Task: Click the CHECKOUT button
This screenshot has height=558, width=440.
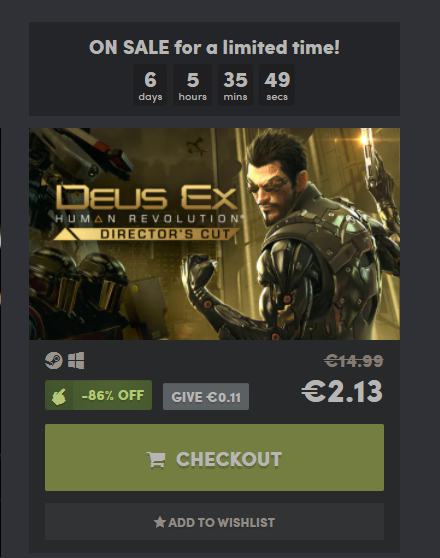Action: pyautogui.click(x=214, y=458)
